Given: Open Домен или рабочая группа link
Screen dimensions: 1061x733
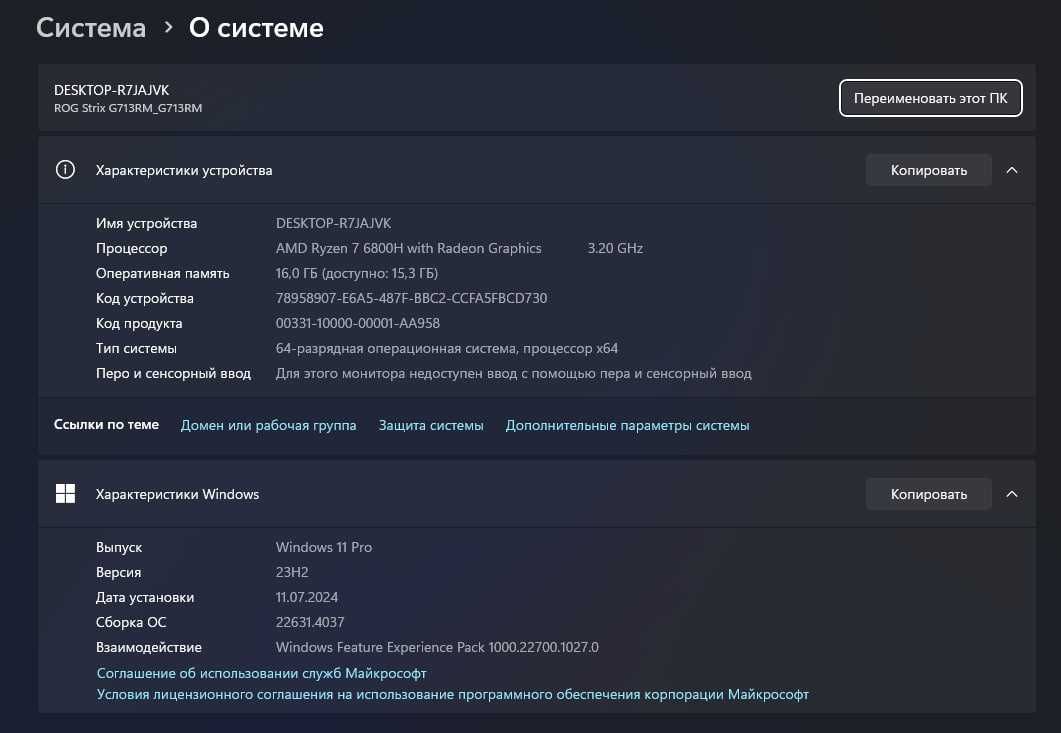Looking at the screenshot, I should 269,425.
